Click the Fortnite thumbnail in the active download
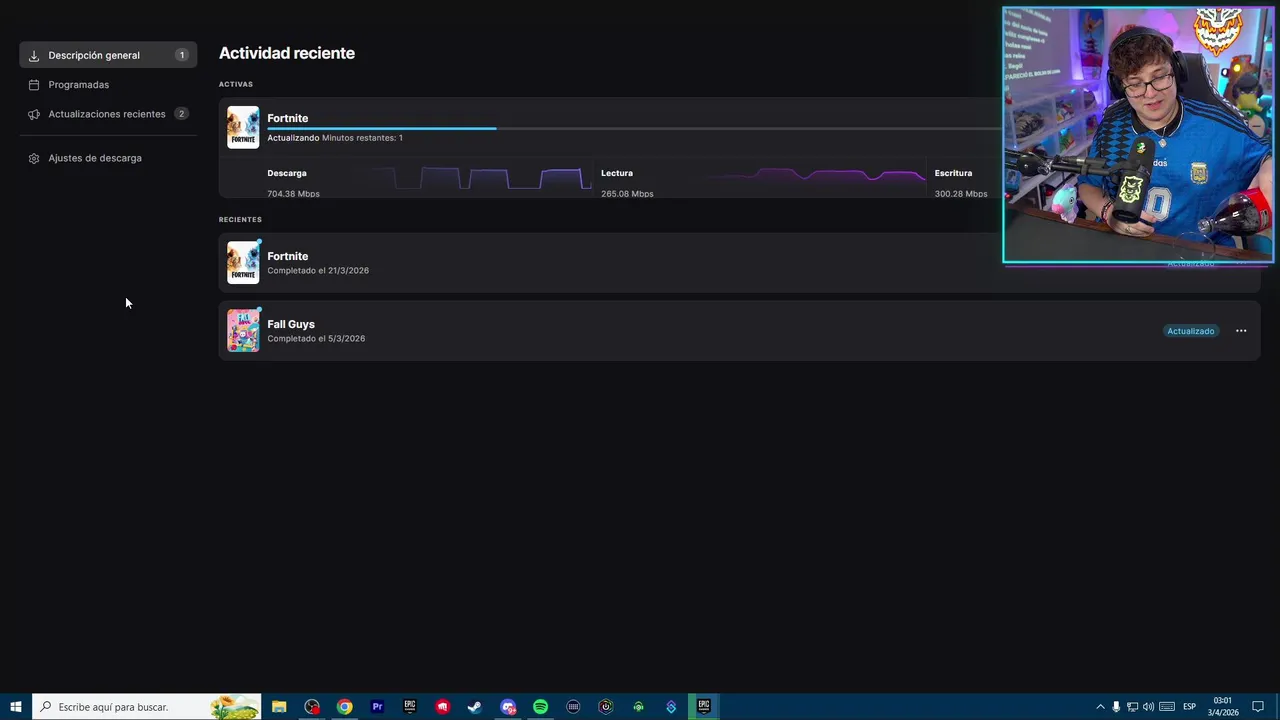This screenshot has width=1280, height=720. (243, 127)
